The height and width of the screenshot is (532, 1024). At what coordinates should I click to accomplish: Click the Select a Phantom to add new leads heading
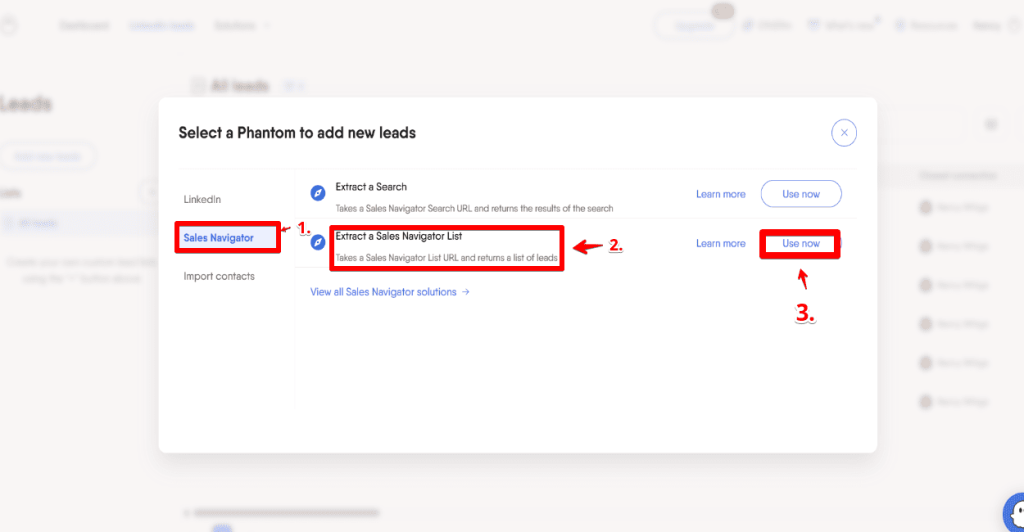(297, 133)
